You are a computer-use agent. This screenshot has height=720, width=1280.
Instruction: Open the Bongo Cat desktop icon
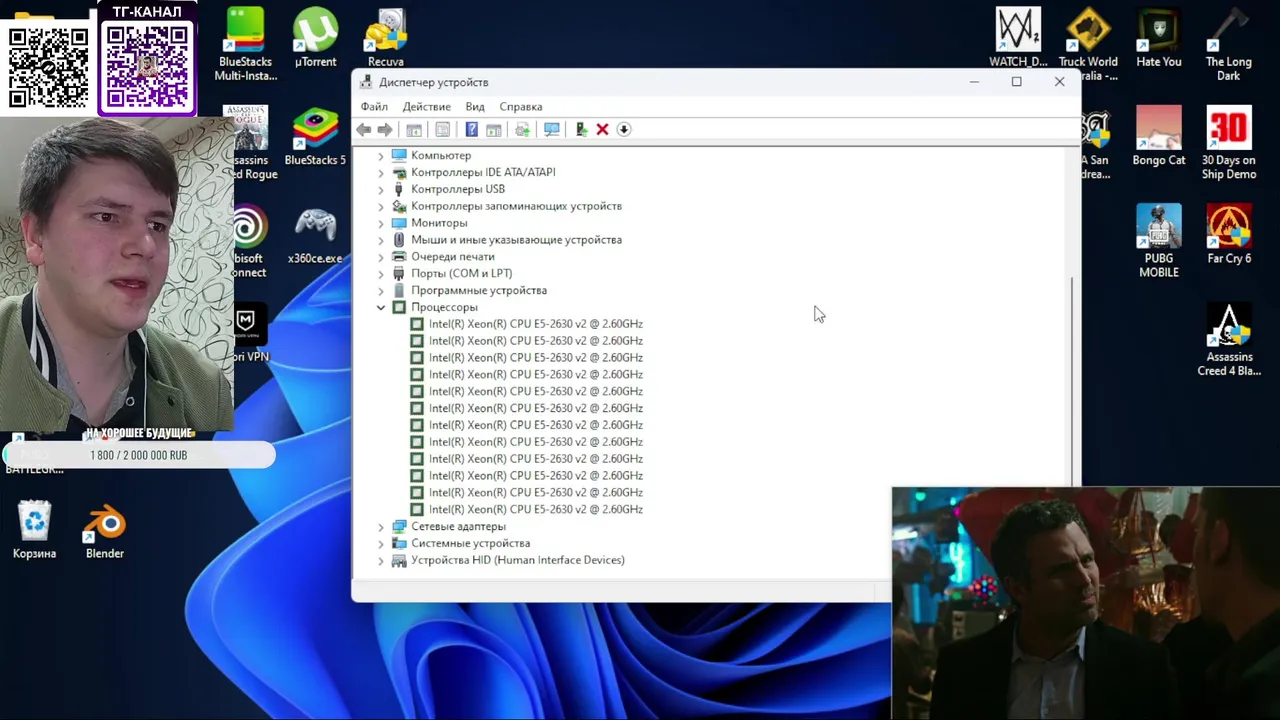1159,137
